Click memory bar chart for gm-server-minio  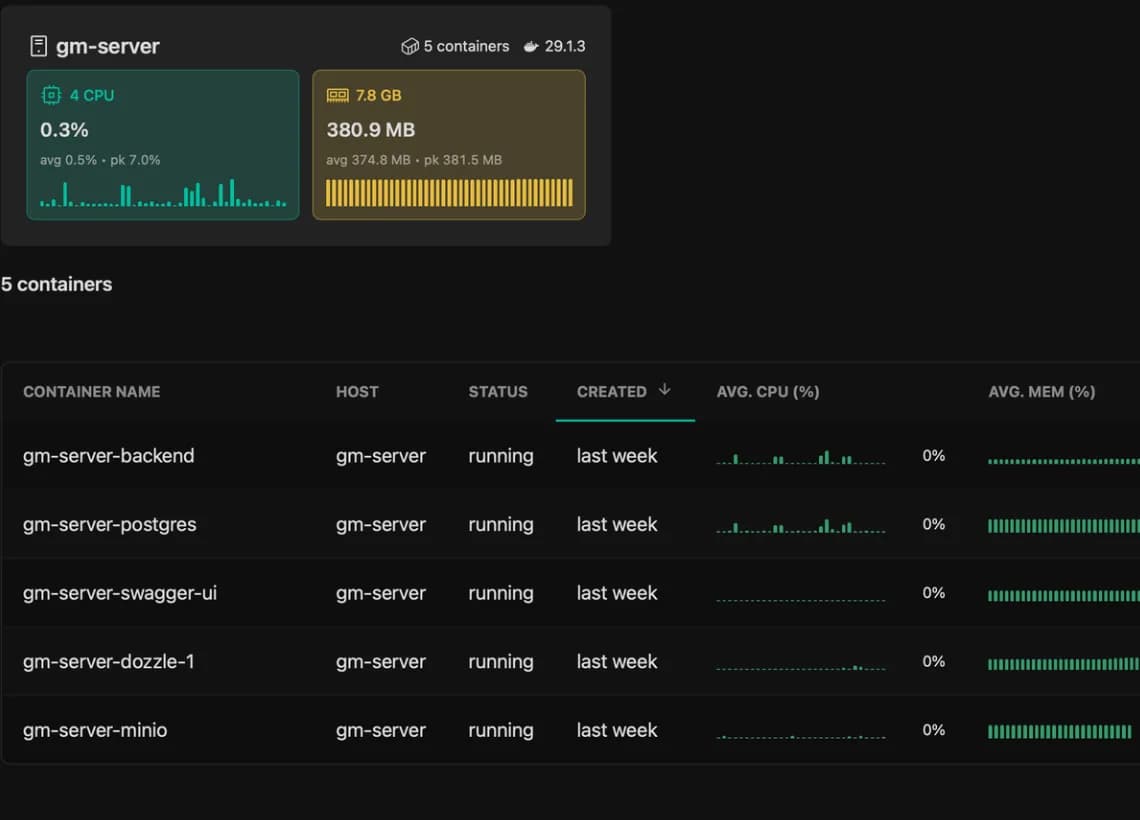click(x=1059, y=732)
